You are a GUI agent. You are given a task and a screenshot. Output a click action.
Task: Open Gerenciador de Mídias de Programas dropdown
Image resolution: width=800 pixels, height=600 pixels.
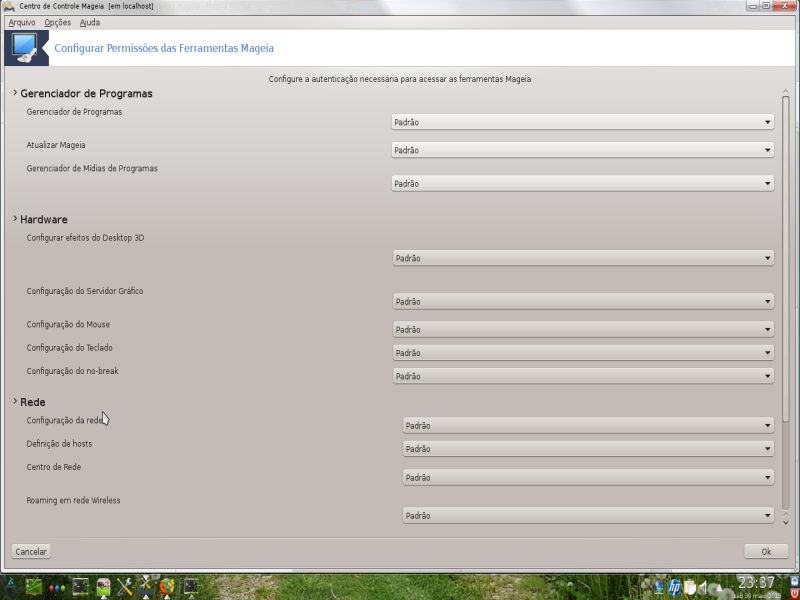click(583, 184)
